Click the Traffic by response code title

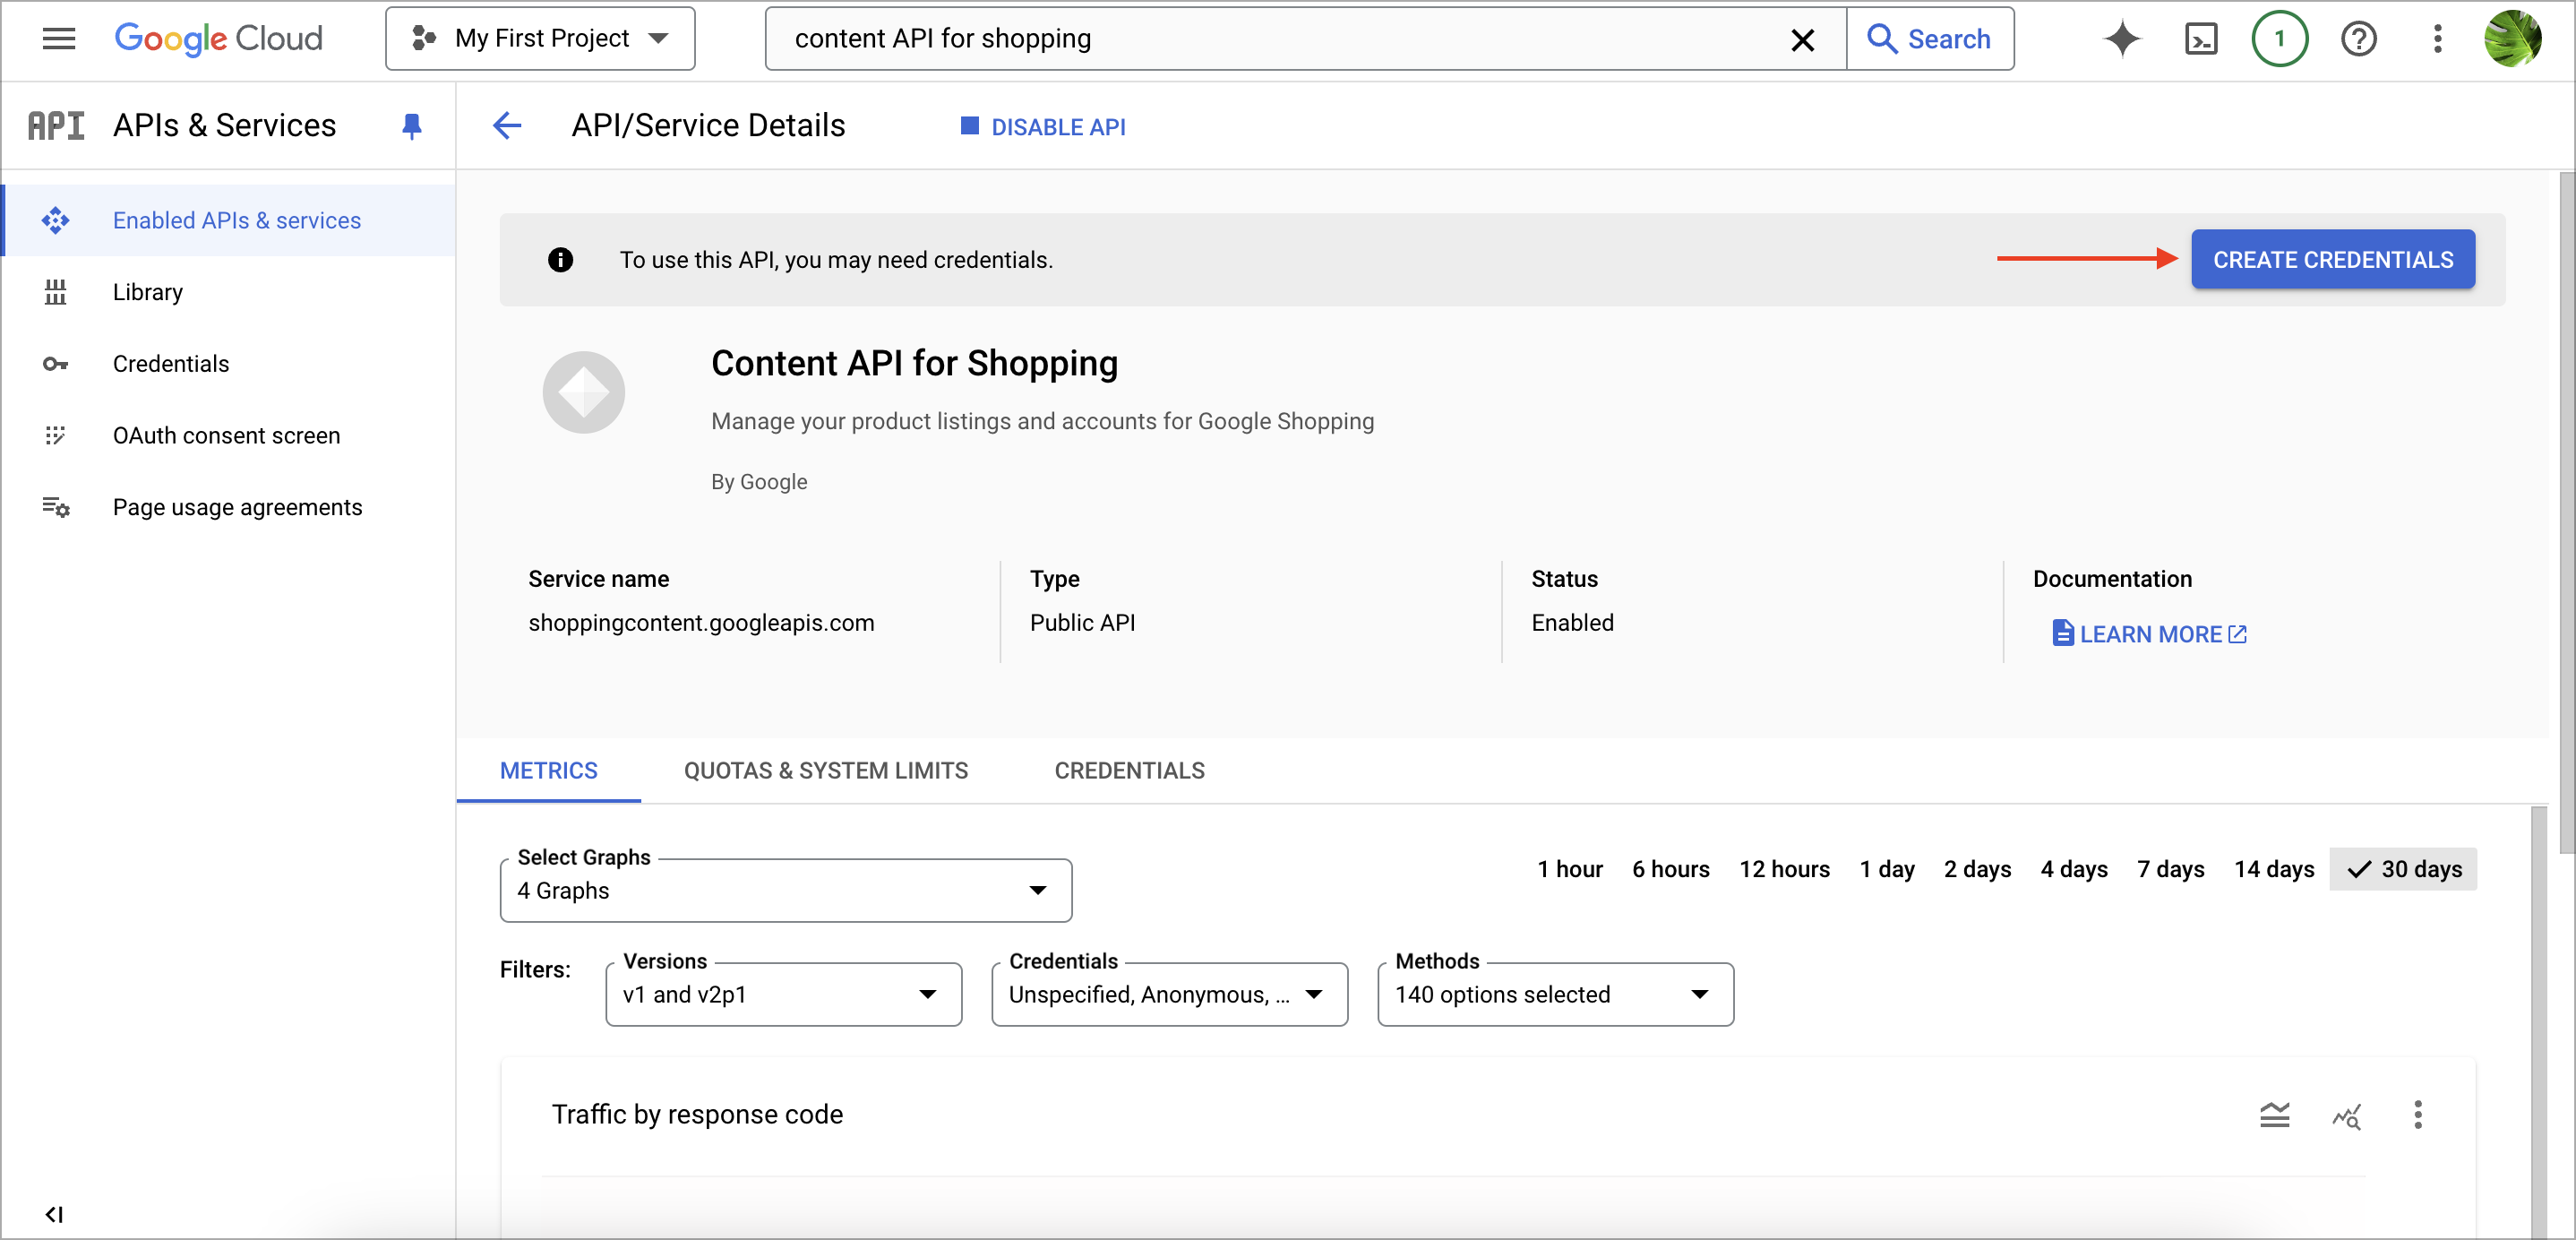[697, 1114]
